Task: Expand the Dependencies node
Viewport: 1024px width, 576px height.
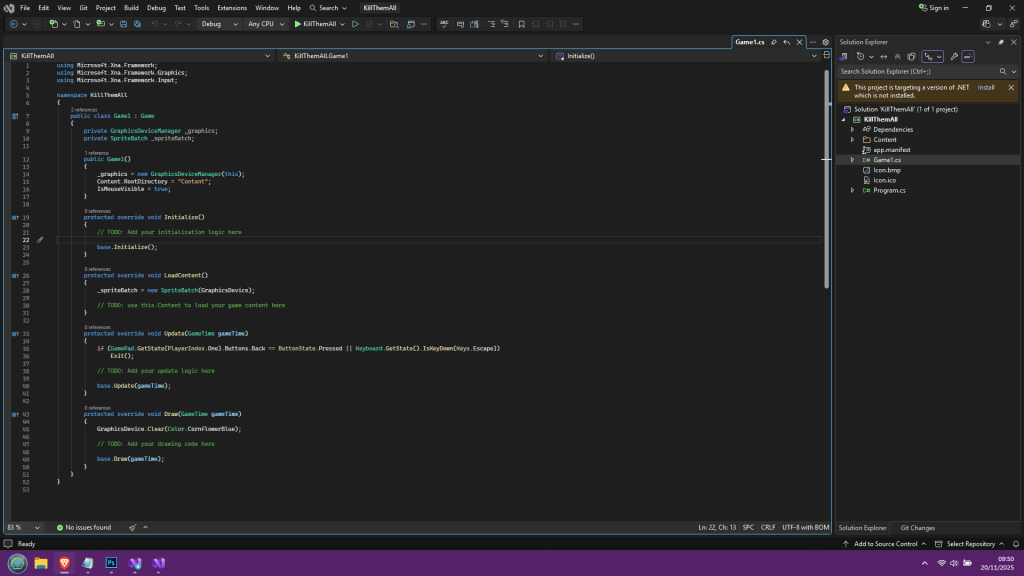Action: pyautogui.click(x=852, y=129)
